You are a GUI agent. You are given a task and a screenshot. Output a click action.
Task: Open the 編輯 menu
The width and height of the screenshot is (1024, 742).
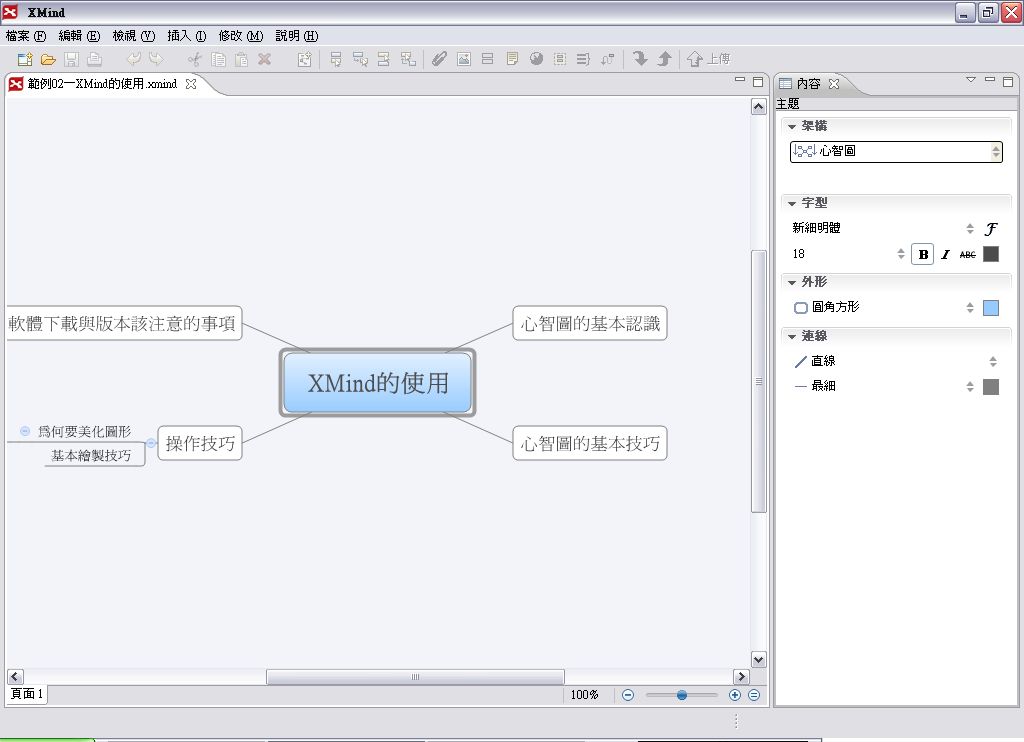pos(79,36)
